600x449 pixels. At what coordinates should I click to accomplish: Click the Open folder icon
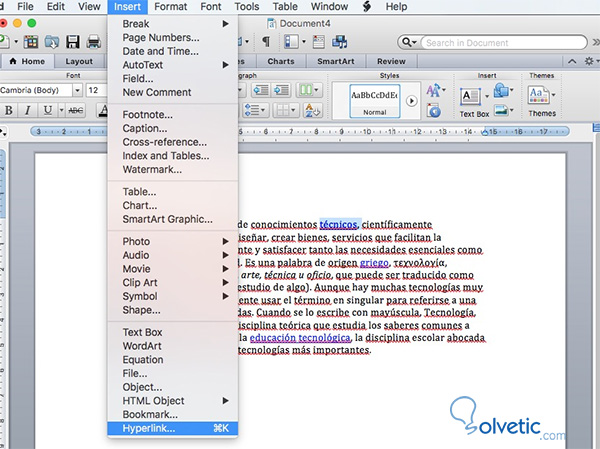coord(52,41)
